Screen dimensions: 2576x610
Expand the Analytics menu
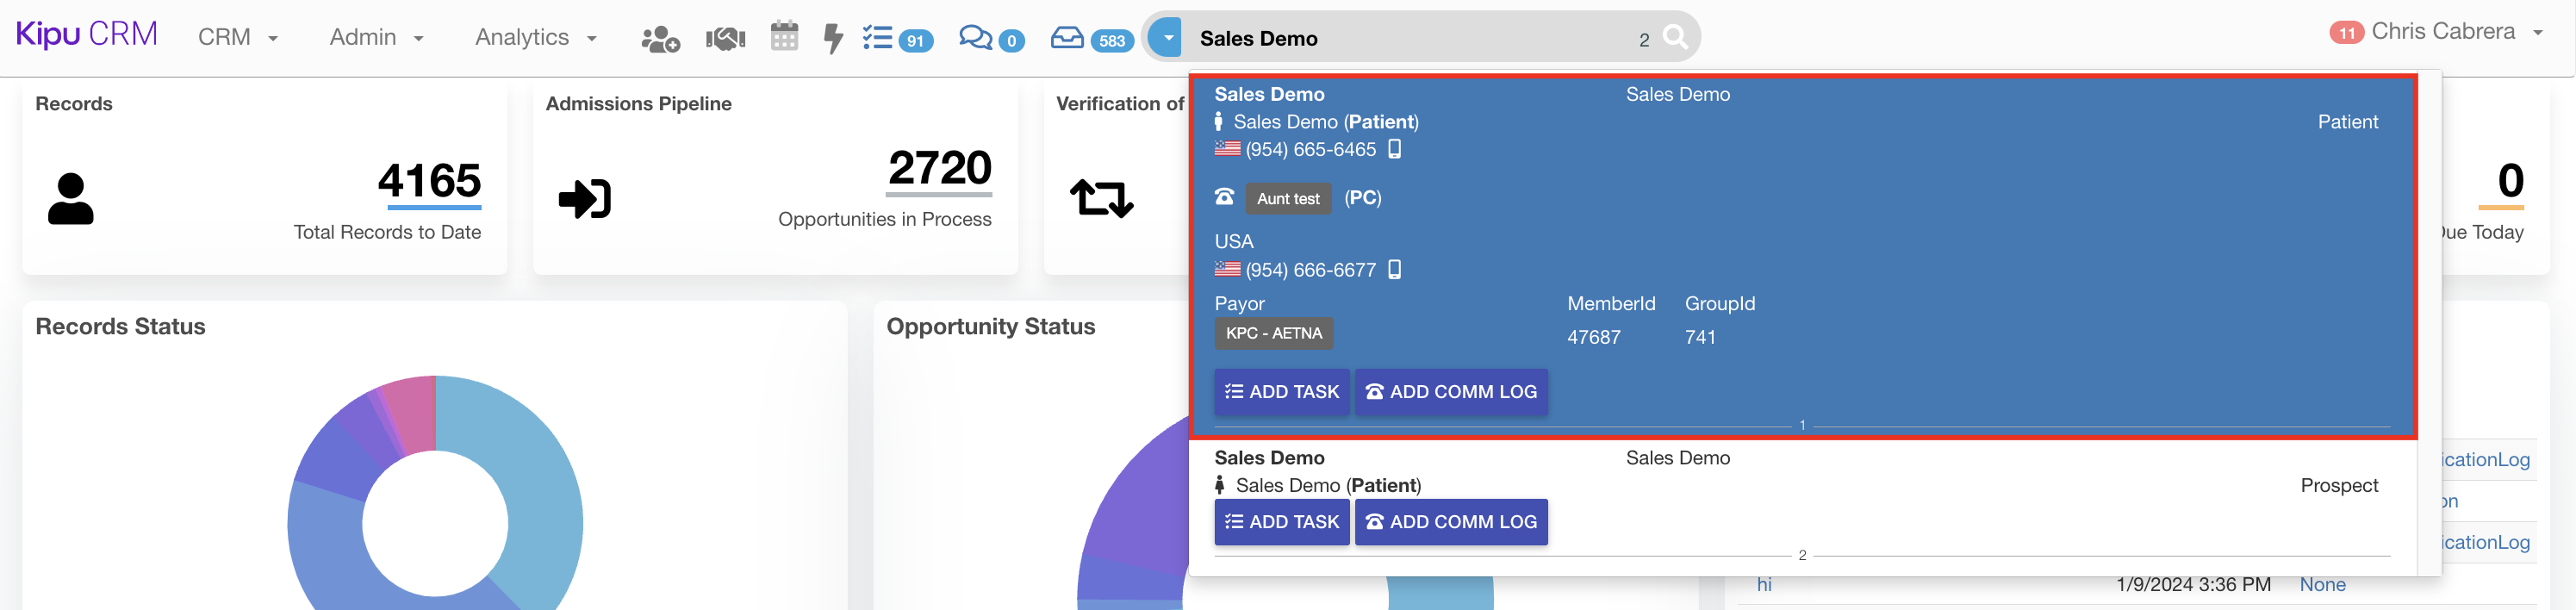coord(535,38)
